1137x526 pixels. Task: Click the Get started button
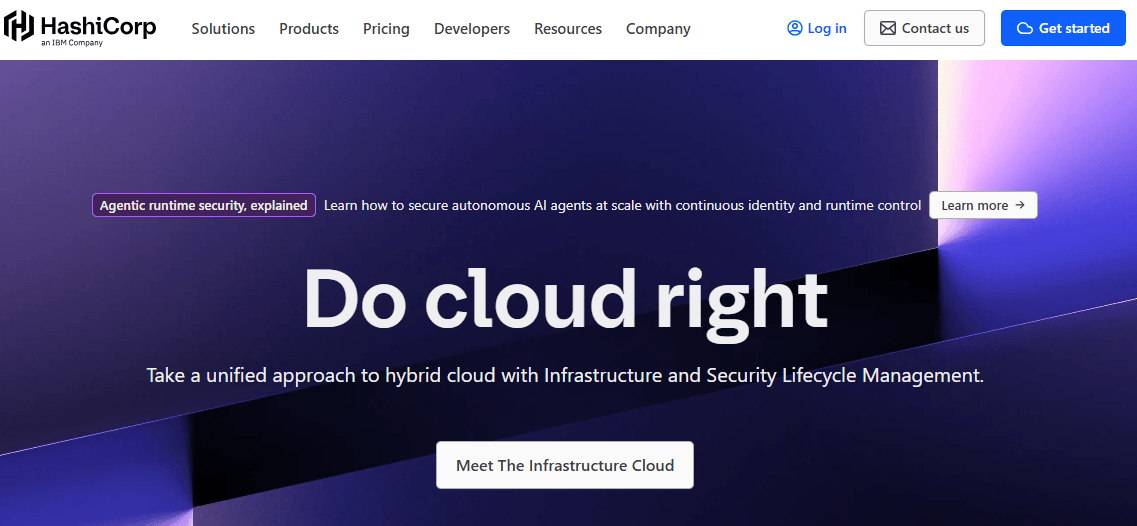[x=1063, y=28]
